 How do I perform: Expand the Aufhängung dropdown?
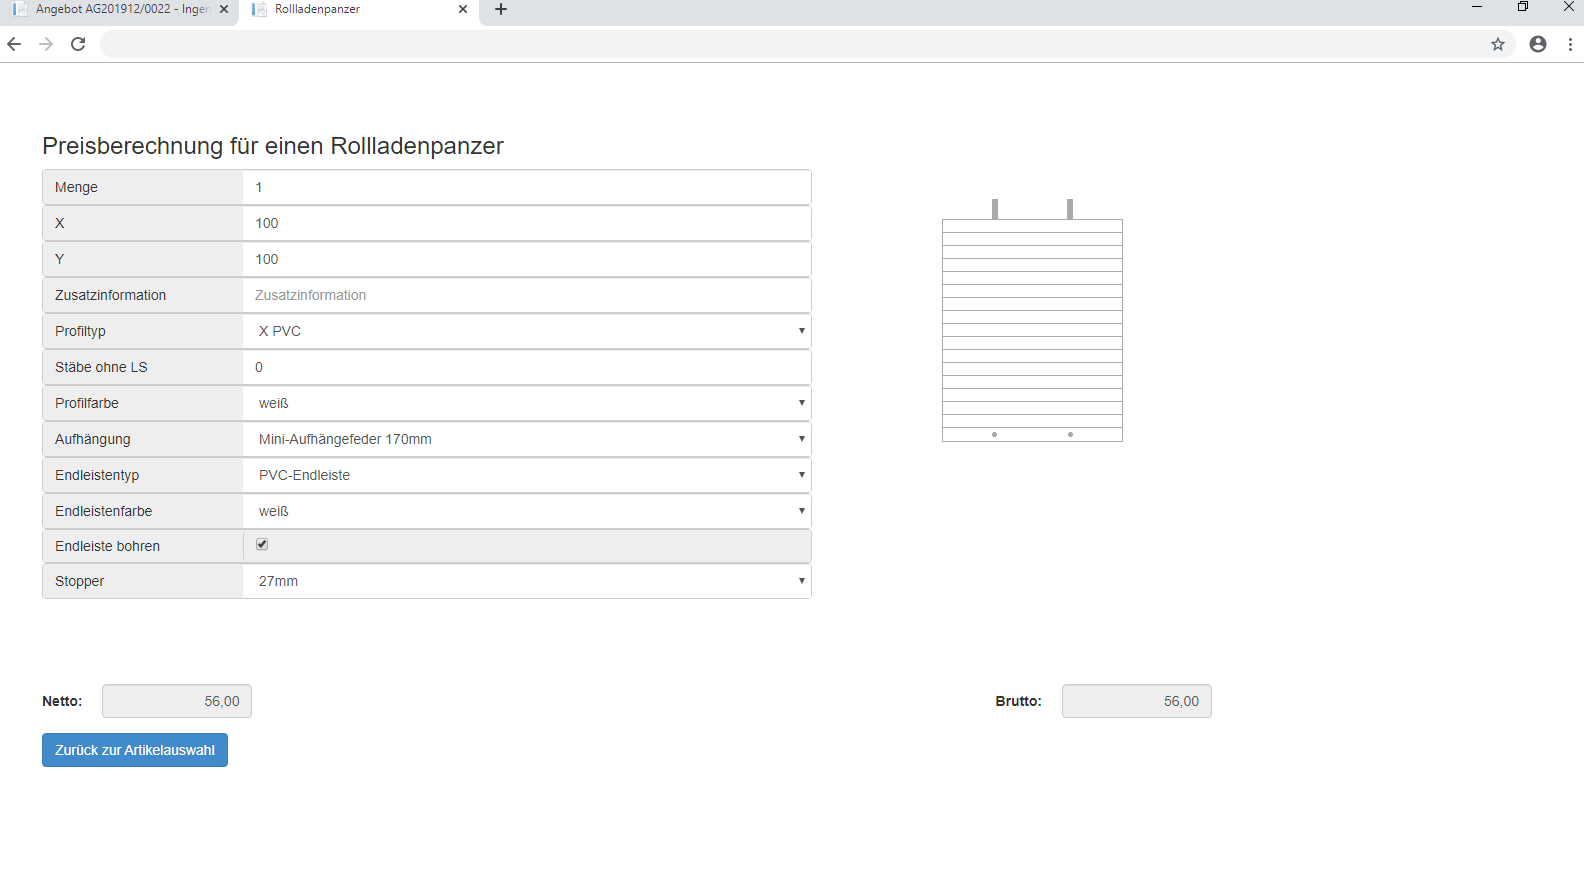click(x=527, y=439)
